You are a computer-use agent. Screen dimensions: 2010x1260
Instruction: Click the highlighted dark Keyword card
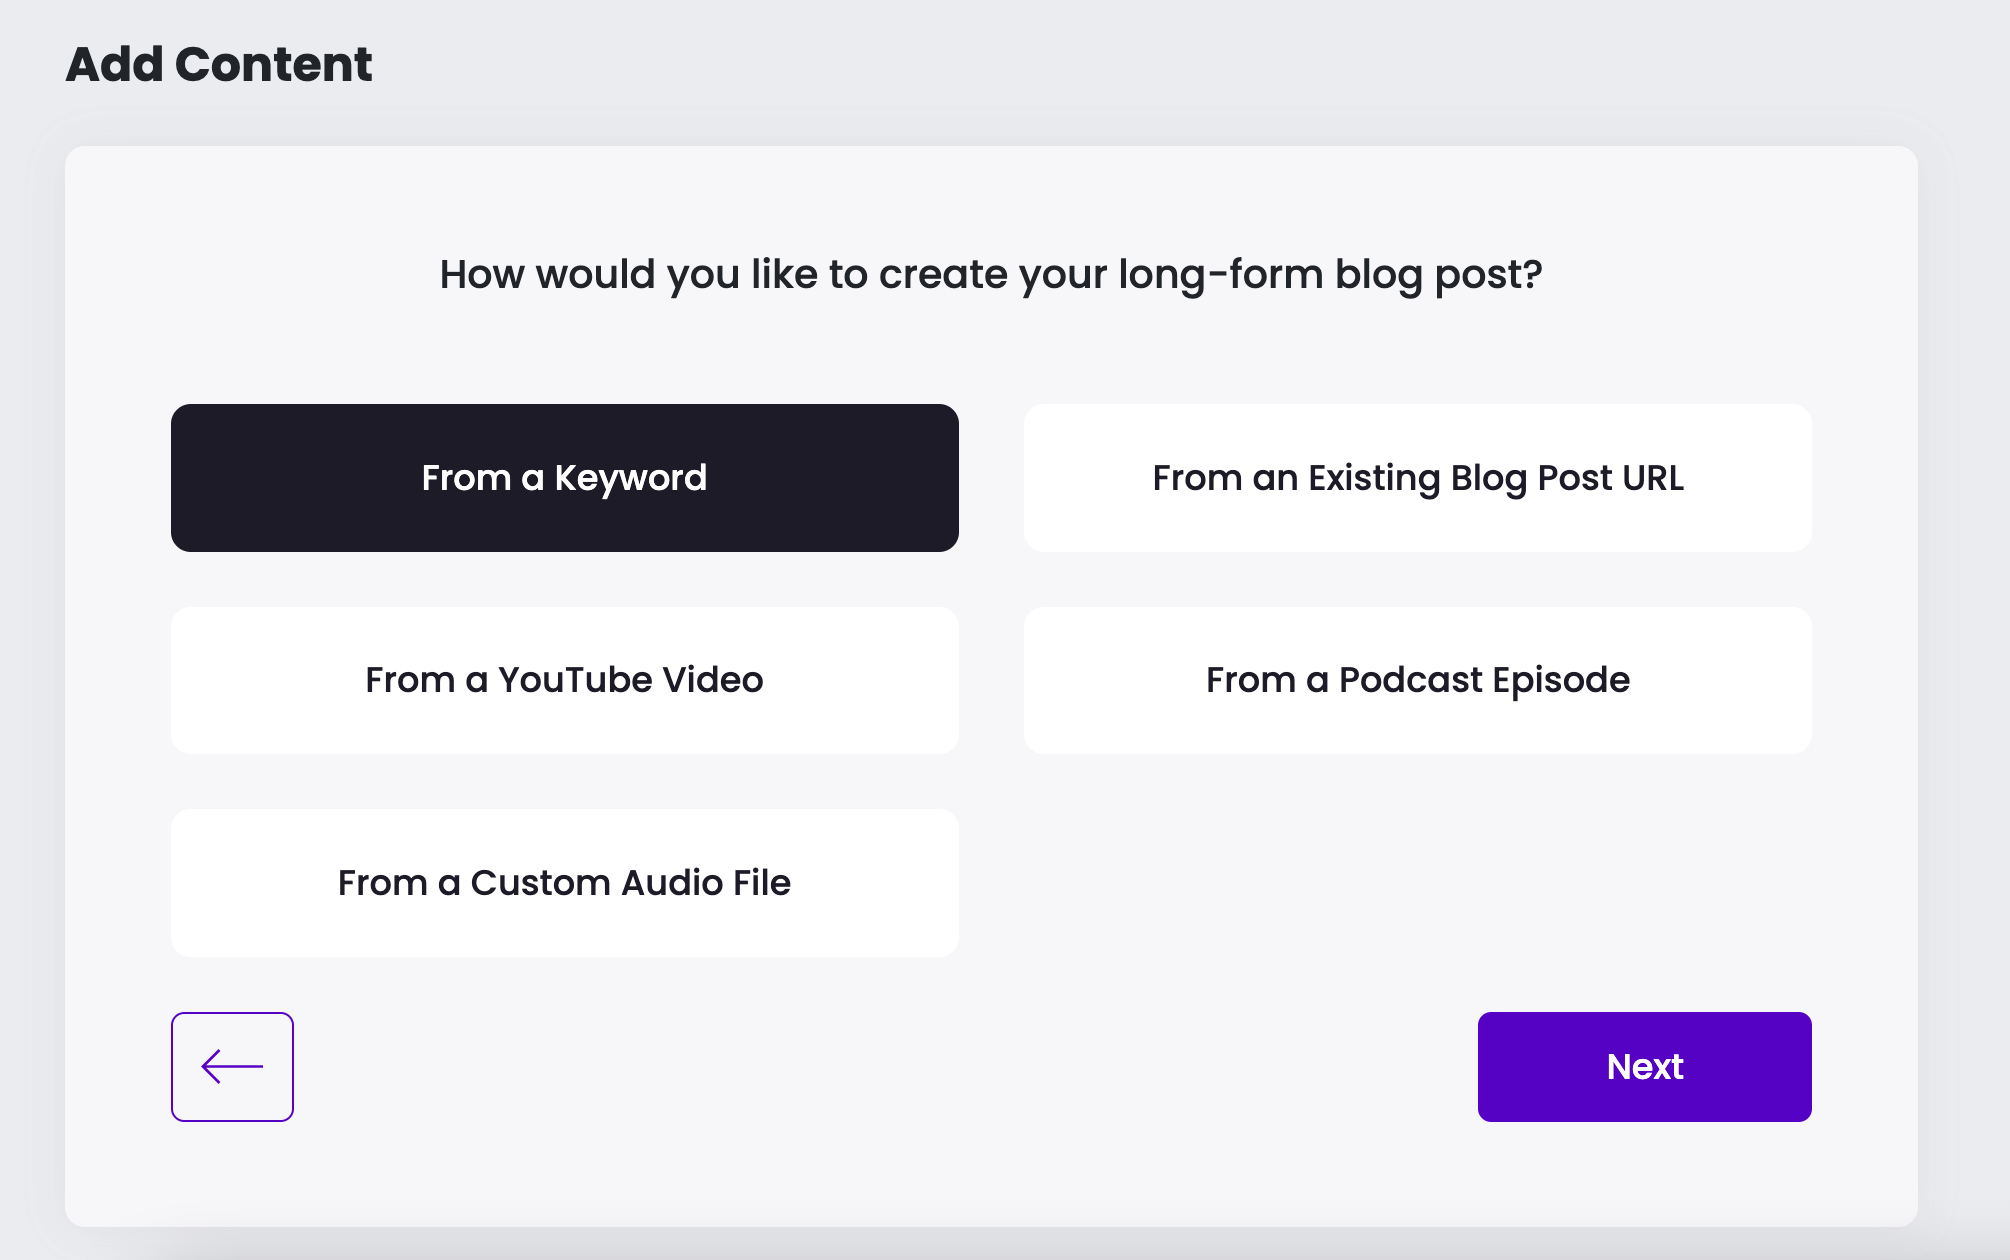click(564, 478)
